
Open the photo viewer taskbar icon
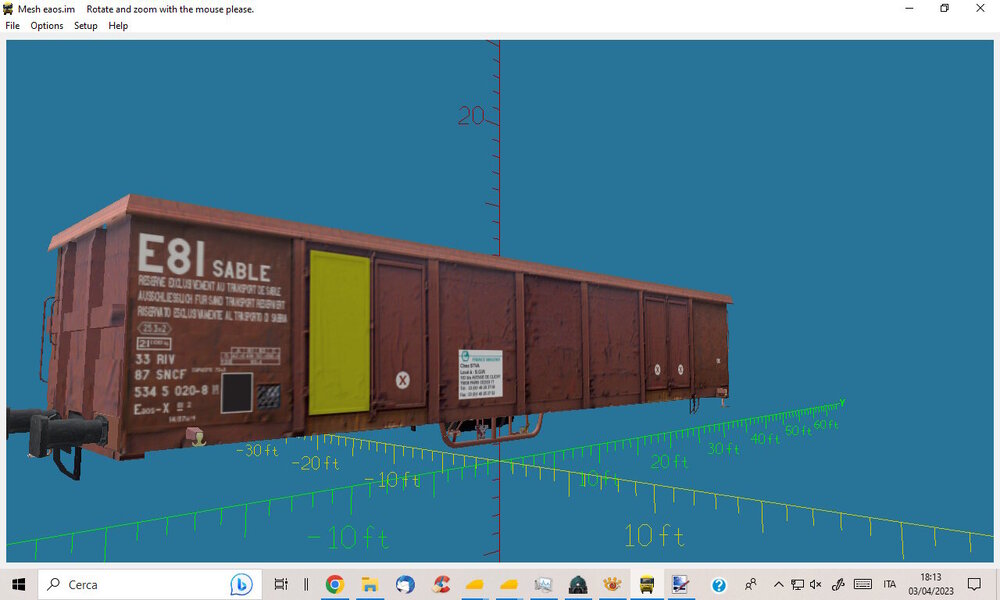tap(543, 584)
